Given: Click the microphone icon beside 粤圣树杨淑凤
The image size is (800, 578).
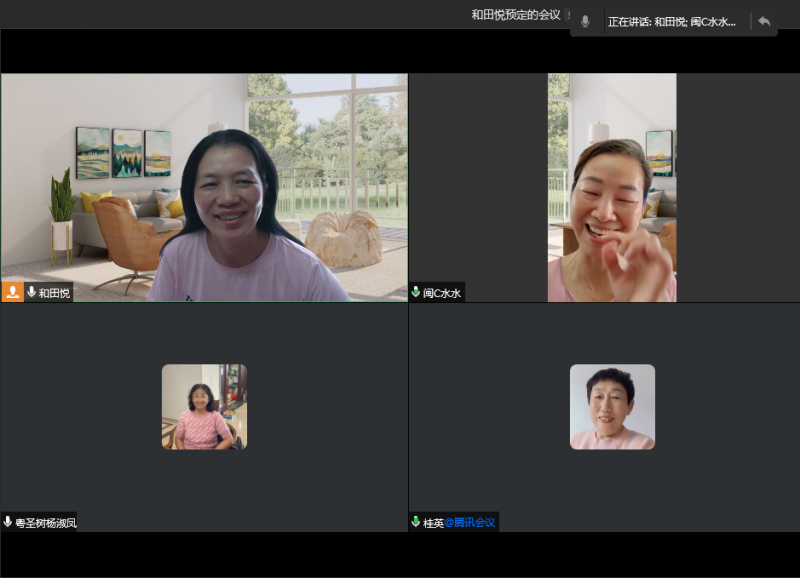Looking at the screenshot, I should pyautogui.click(x=8, y=522).
